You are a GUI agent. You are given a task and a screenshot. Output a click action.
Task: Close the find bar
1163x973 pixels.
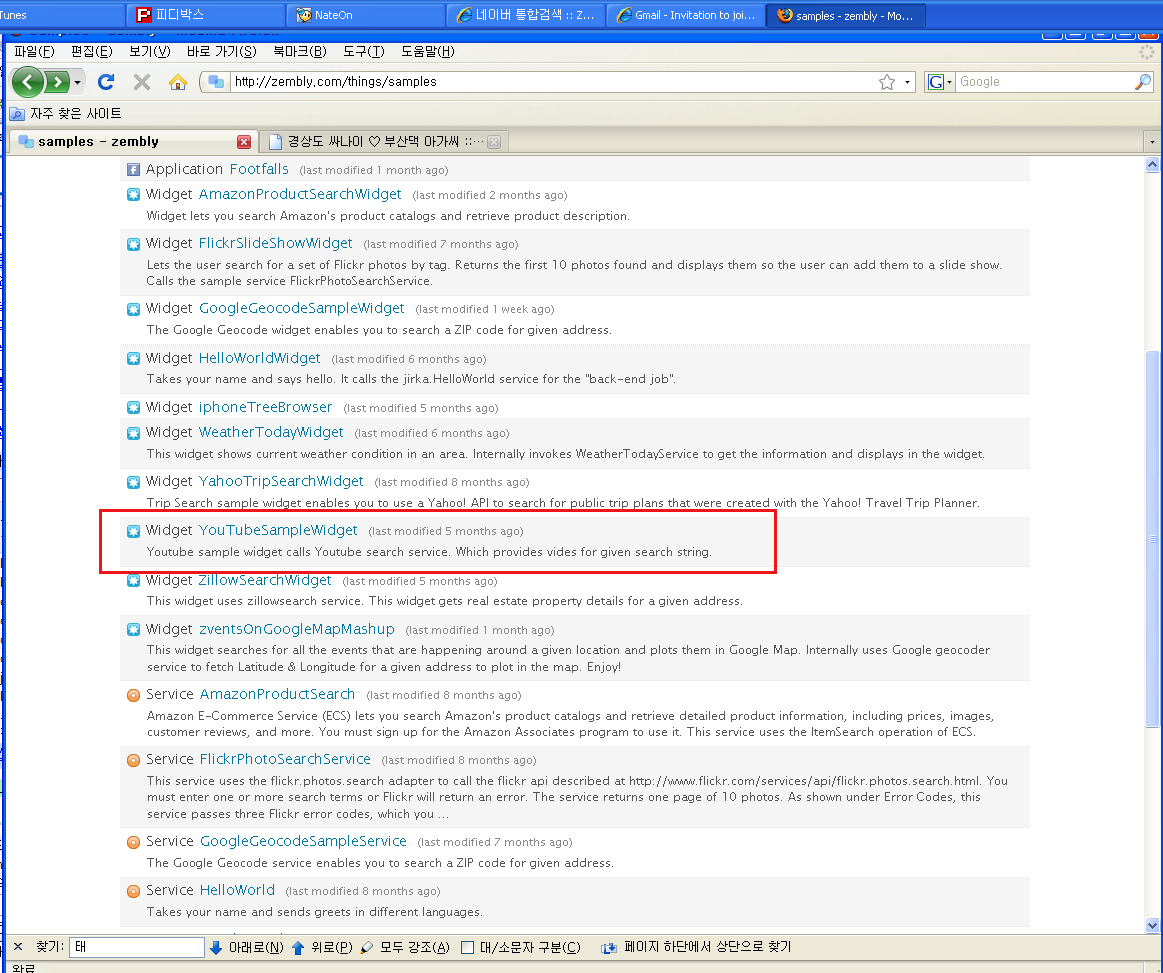[x=19, y=947]
